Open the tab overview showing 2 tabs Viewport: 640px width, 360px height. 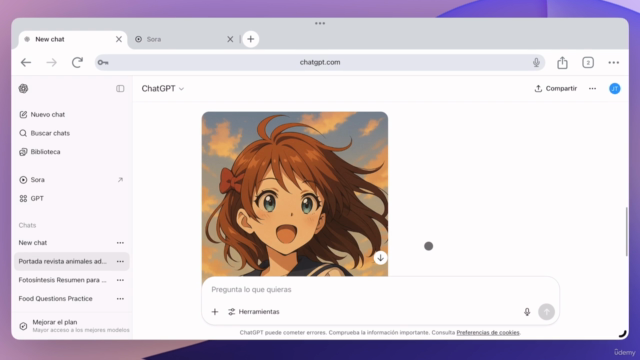(x=588, y=62)
